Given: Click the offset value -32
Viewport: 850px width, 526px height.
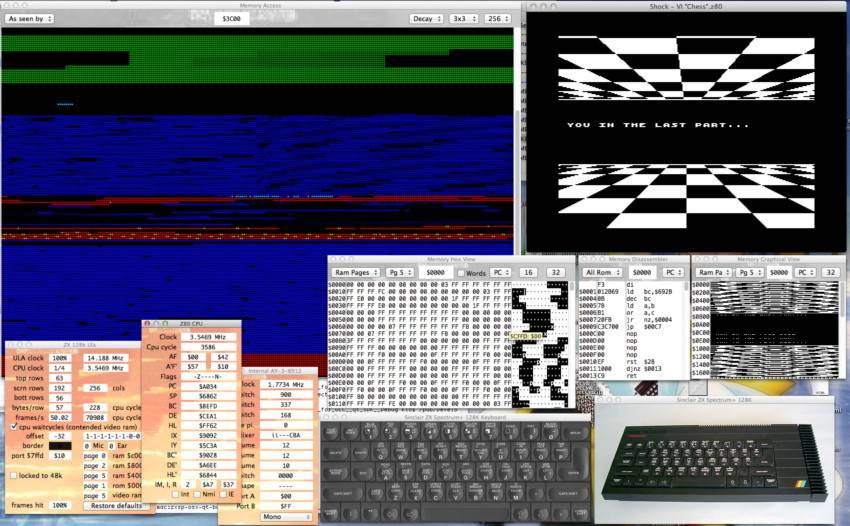Looking at the screenshot, I should tap(60, 436).
